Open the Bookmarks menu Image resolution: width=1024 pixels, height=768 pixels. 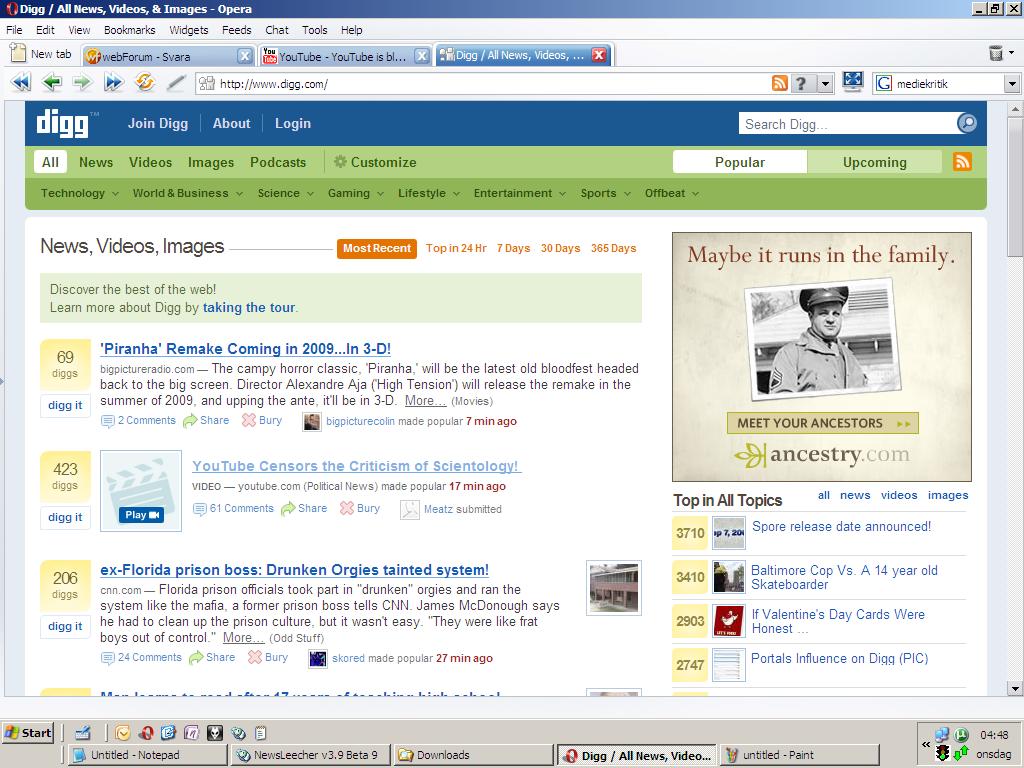(x=129, y=30)
